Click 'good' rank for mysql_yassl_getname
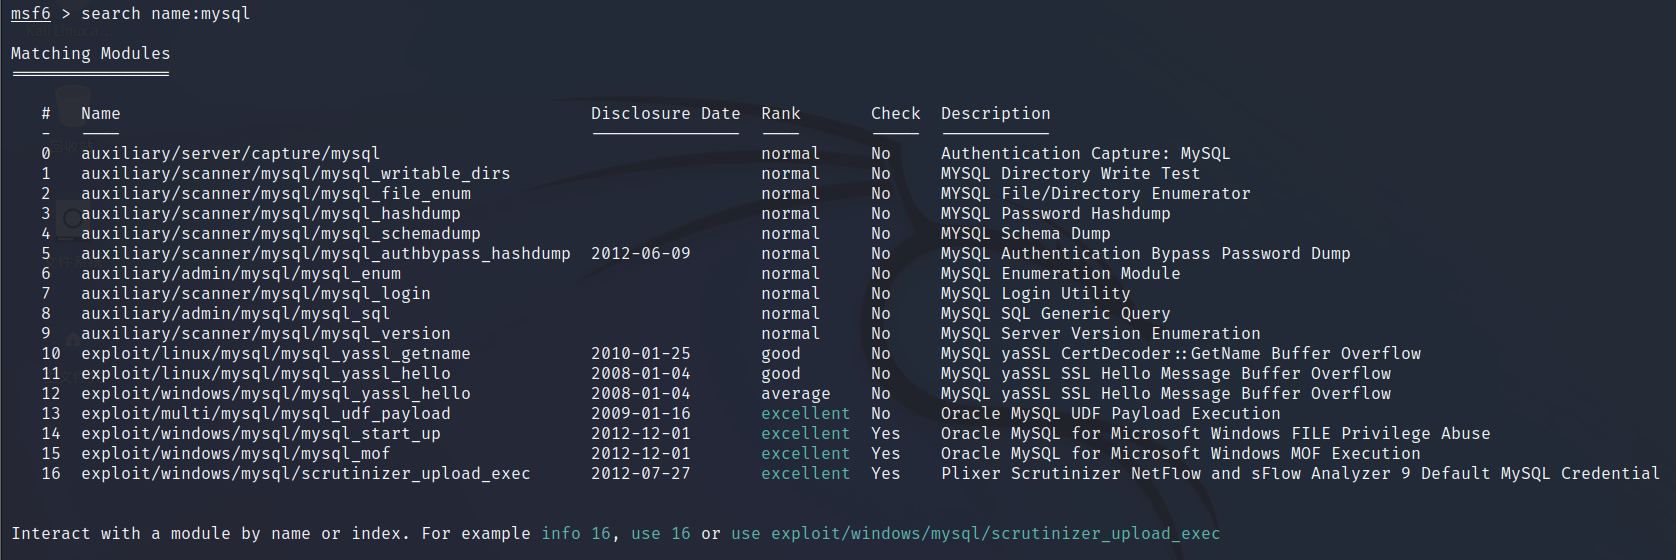This screenshot has width=1676, height=560. point(781,354)
